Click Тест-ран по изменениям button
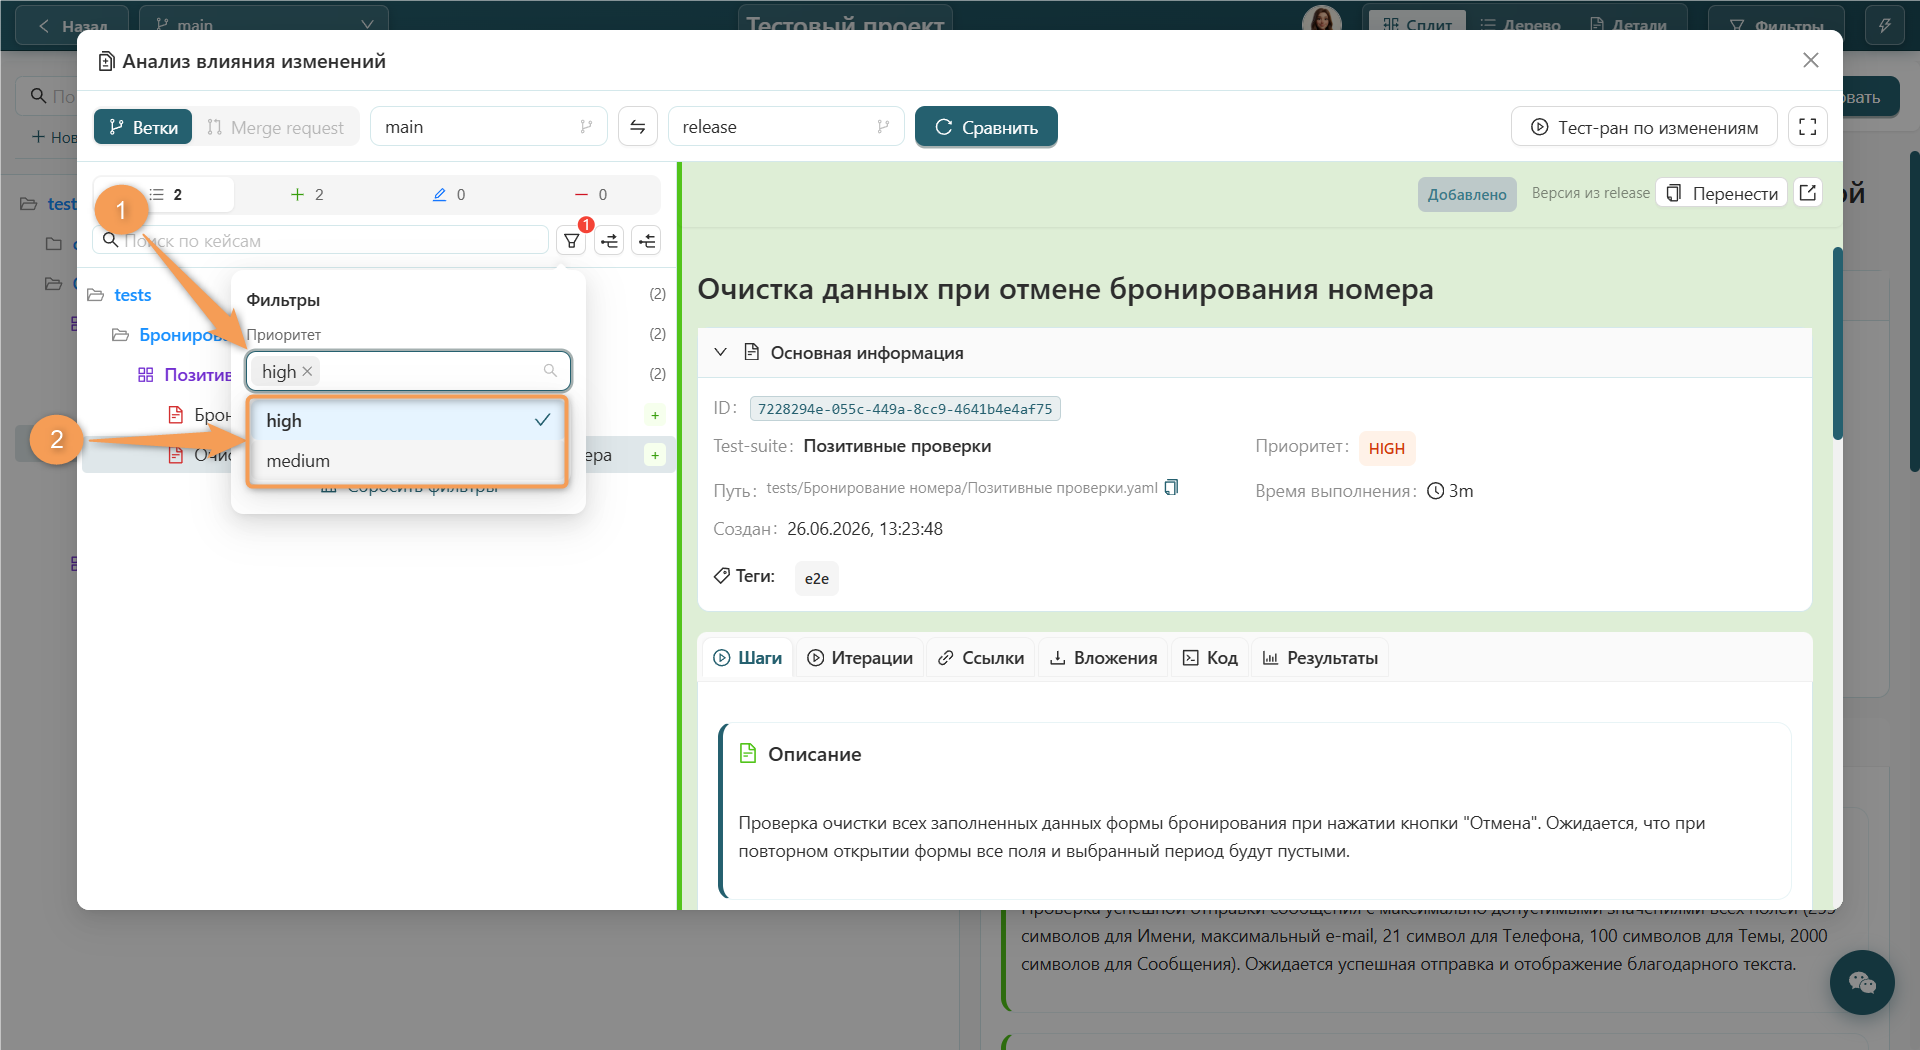 1644,127
